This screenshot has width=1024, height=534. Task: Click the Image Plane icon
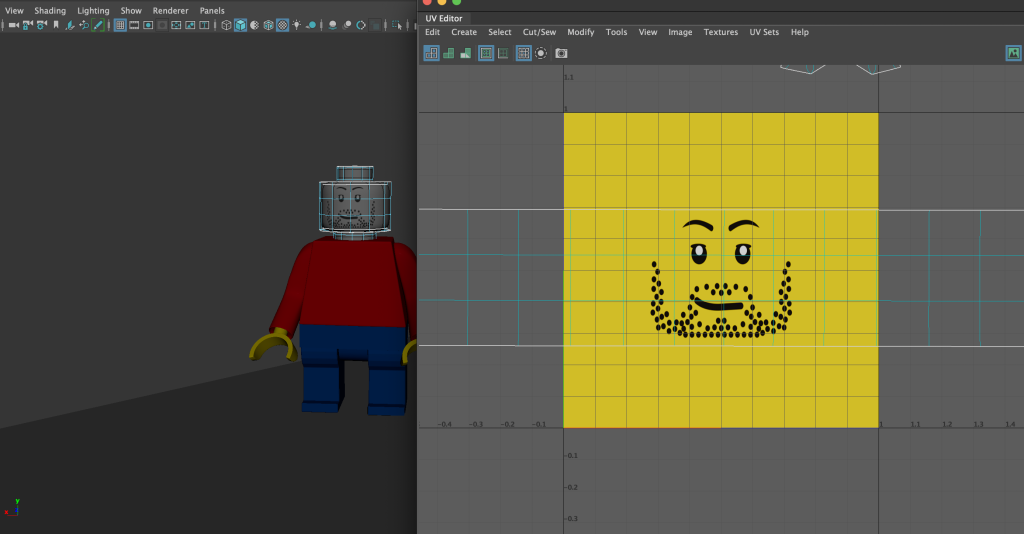coord(70,25)
